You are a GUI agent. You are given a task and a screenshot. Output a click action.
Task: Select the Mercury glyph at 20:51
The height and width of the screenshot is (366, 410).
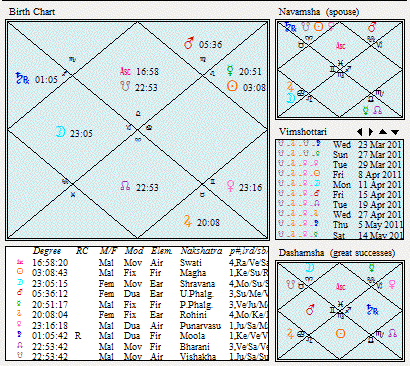point(230,70)
